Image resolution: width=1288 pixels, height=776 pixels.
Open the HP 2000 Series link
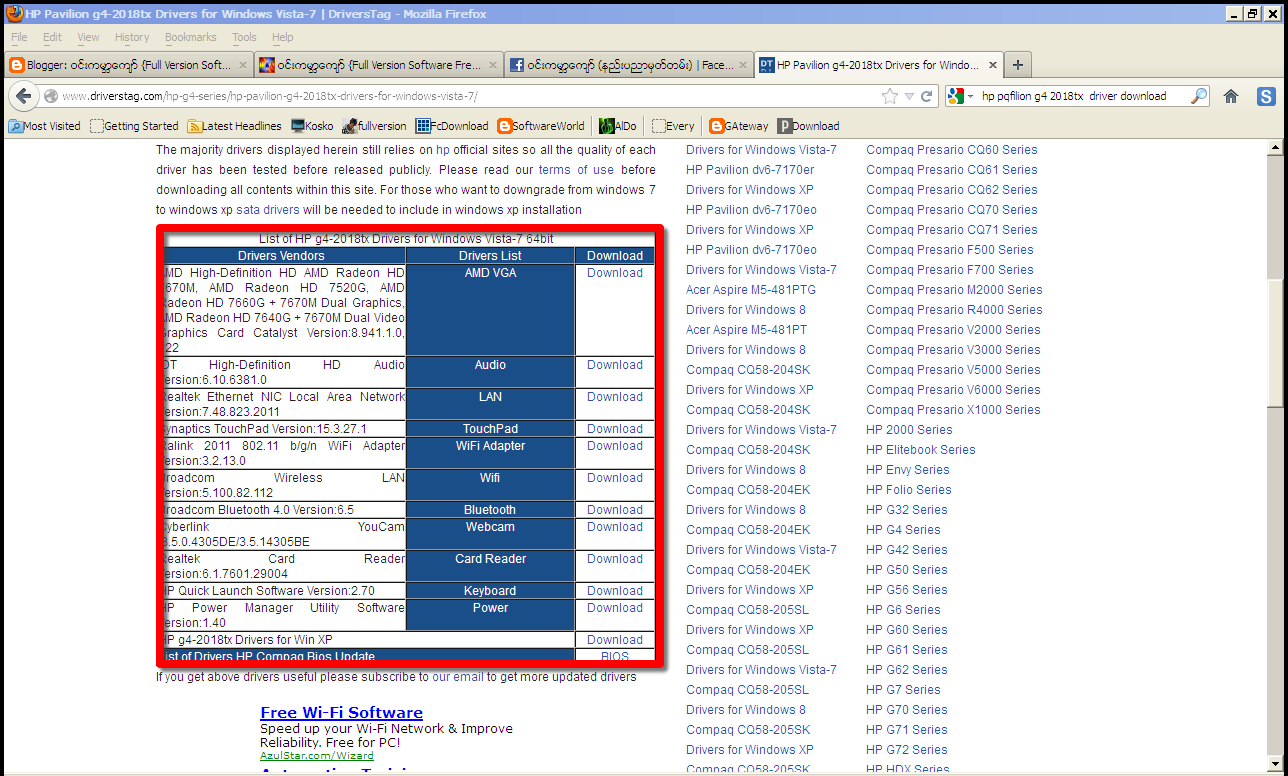tap(909, 430)
